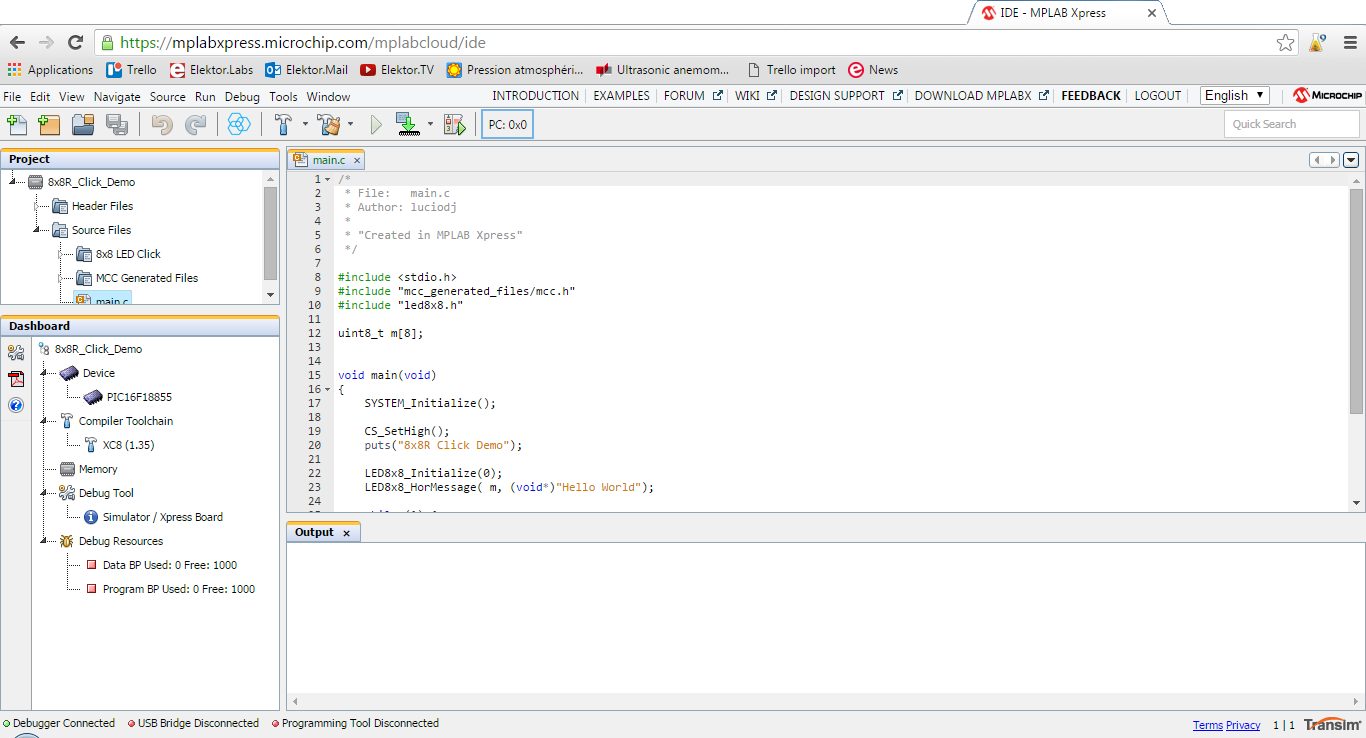
Task: Collapse the Source Files folder
Action: (x=38, y=230)
